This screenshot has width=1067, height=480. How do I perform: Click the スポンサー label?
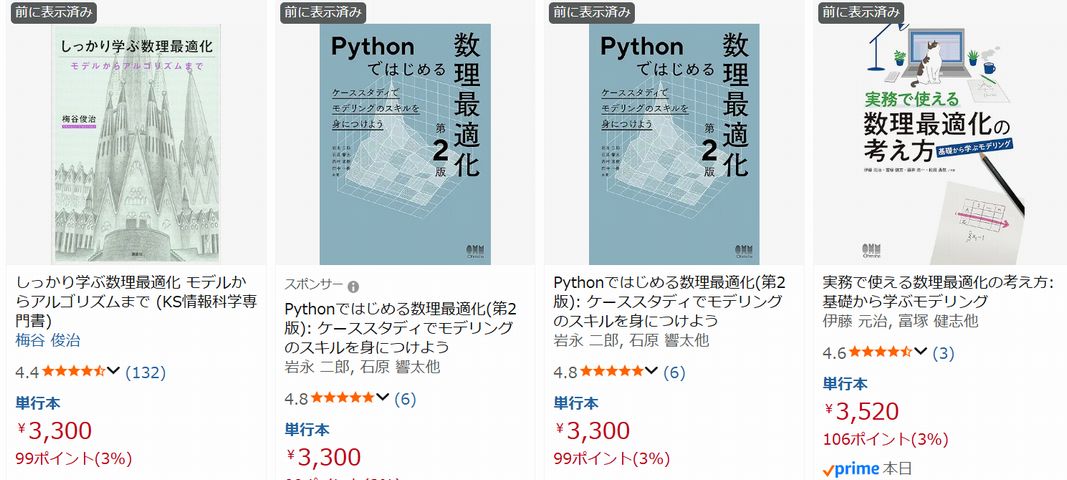(x=313, y=285)
